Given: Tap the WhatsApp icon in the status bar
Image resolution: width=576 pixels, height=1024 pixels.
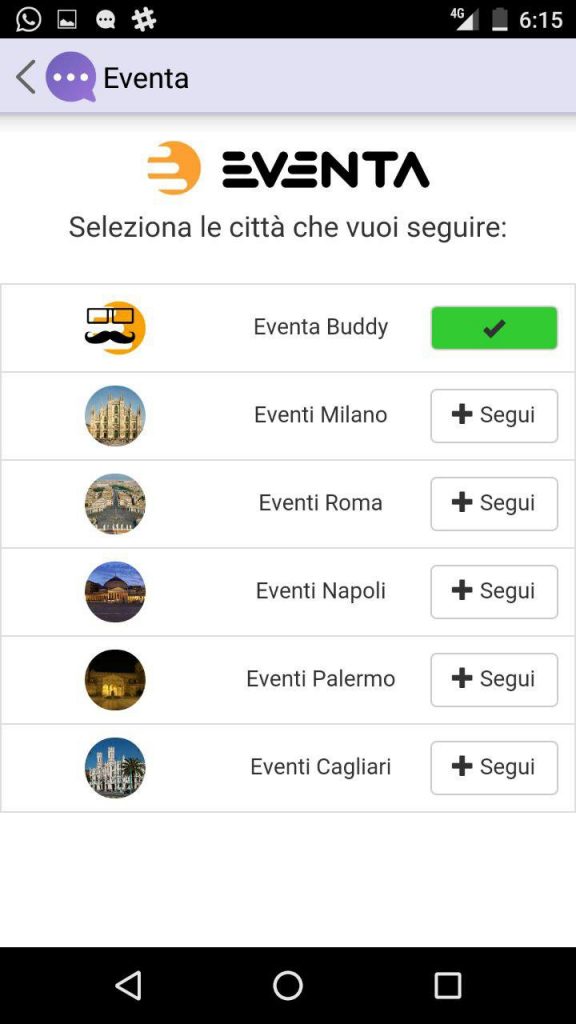Looking at the screenshot, I should [24, 18].
